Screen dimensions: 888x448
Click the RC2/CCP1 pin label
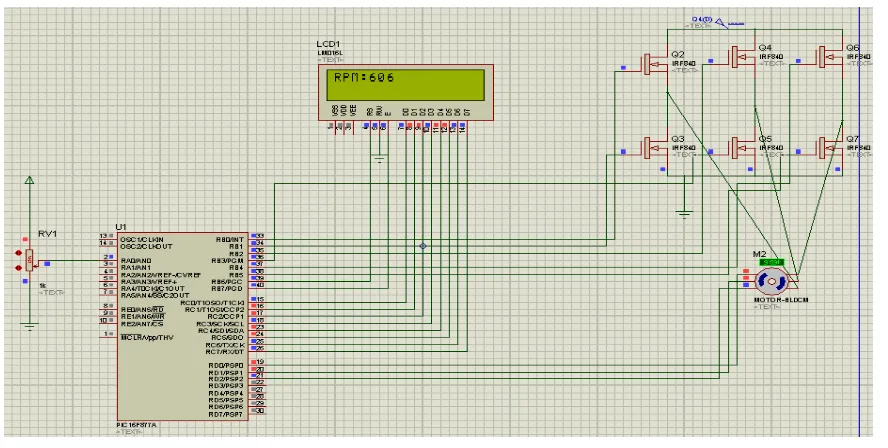point(226,317)
